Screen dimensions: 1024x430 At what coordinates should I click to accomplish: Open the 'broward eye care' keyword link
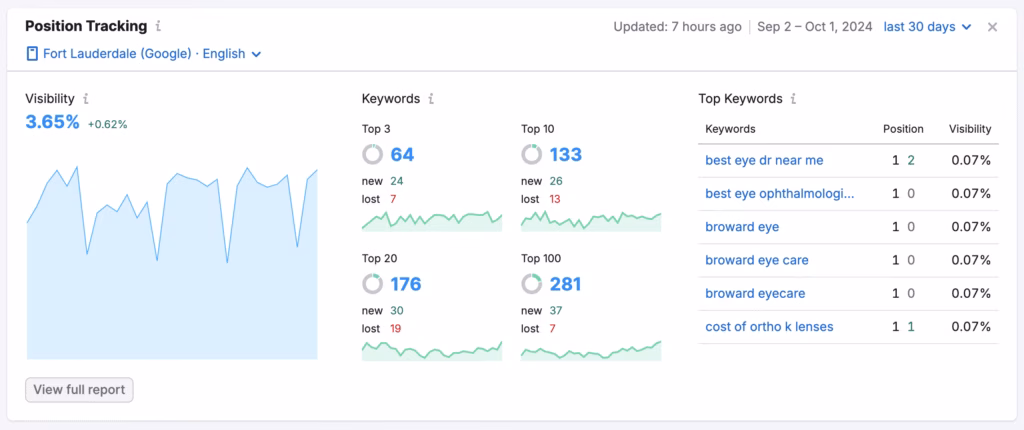pos(757,260)
